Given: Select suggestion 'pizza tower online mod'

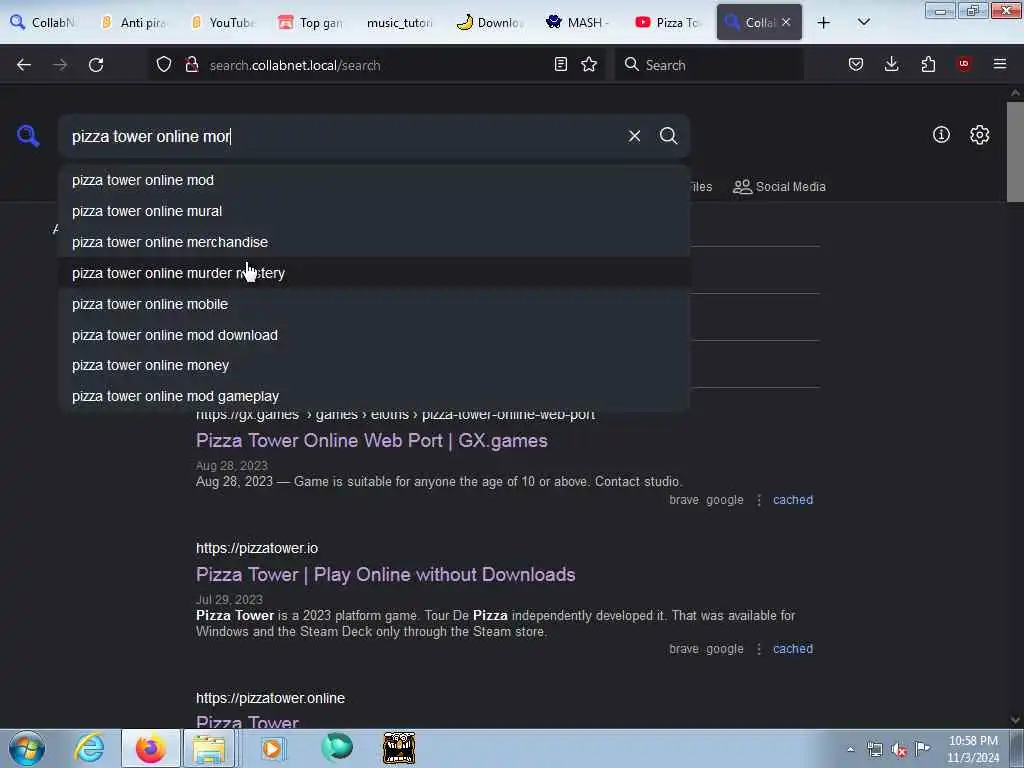Looking at the screenshot, I should pos(374,180).
